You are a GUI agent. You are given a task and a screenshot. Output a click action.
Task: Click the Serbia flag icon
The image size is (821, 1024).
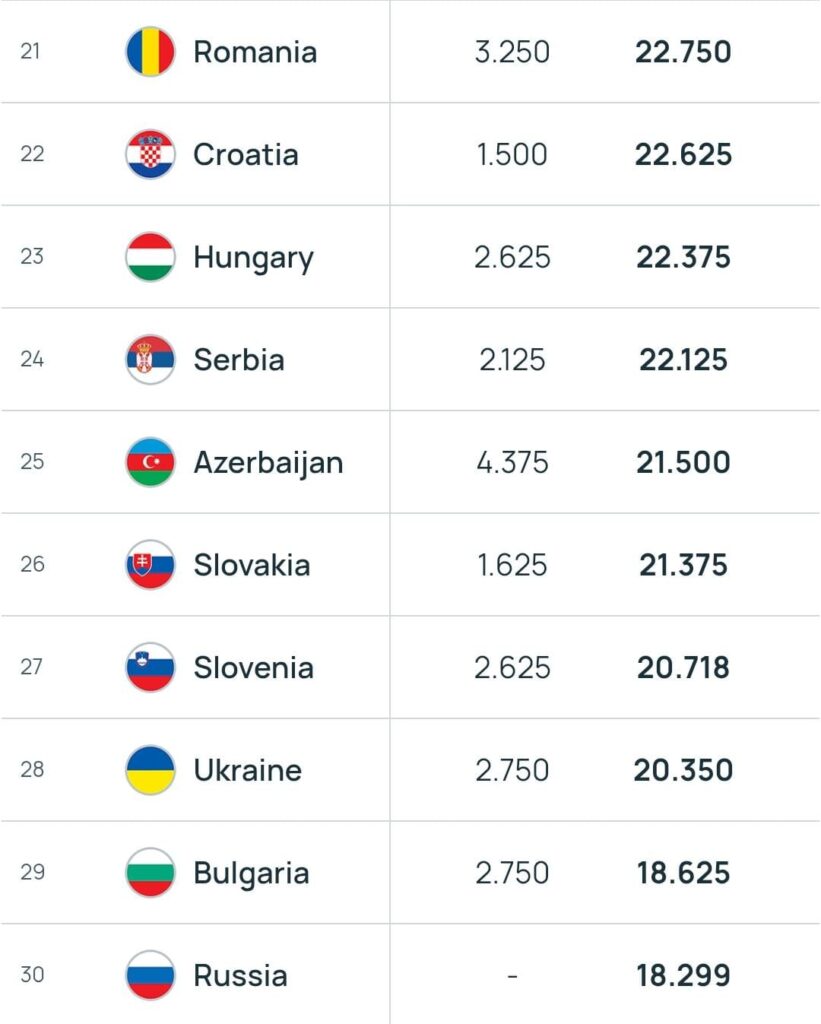(150, 360)
